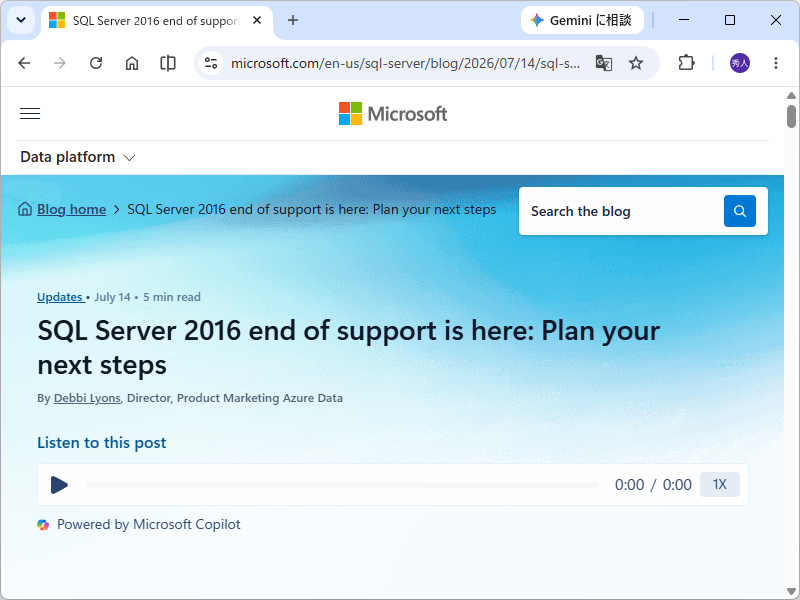Click the scrollbar up arrow
800x600 pixels.
pyautogui.click(x=791, y=95)
